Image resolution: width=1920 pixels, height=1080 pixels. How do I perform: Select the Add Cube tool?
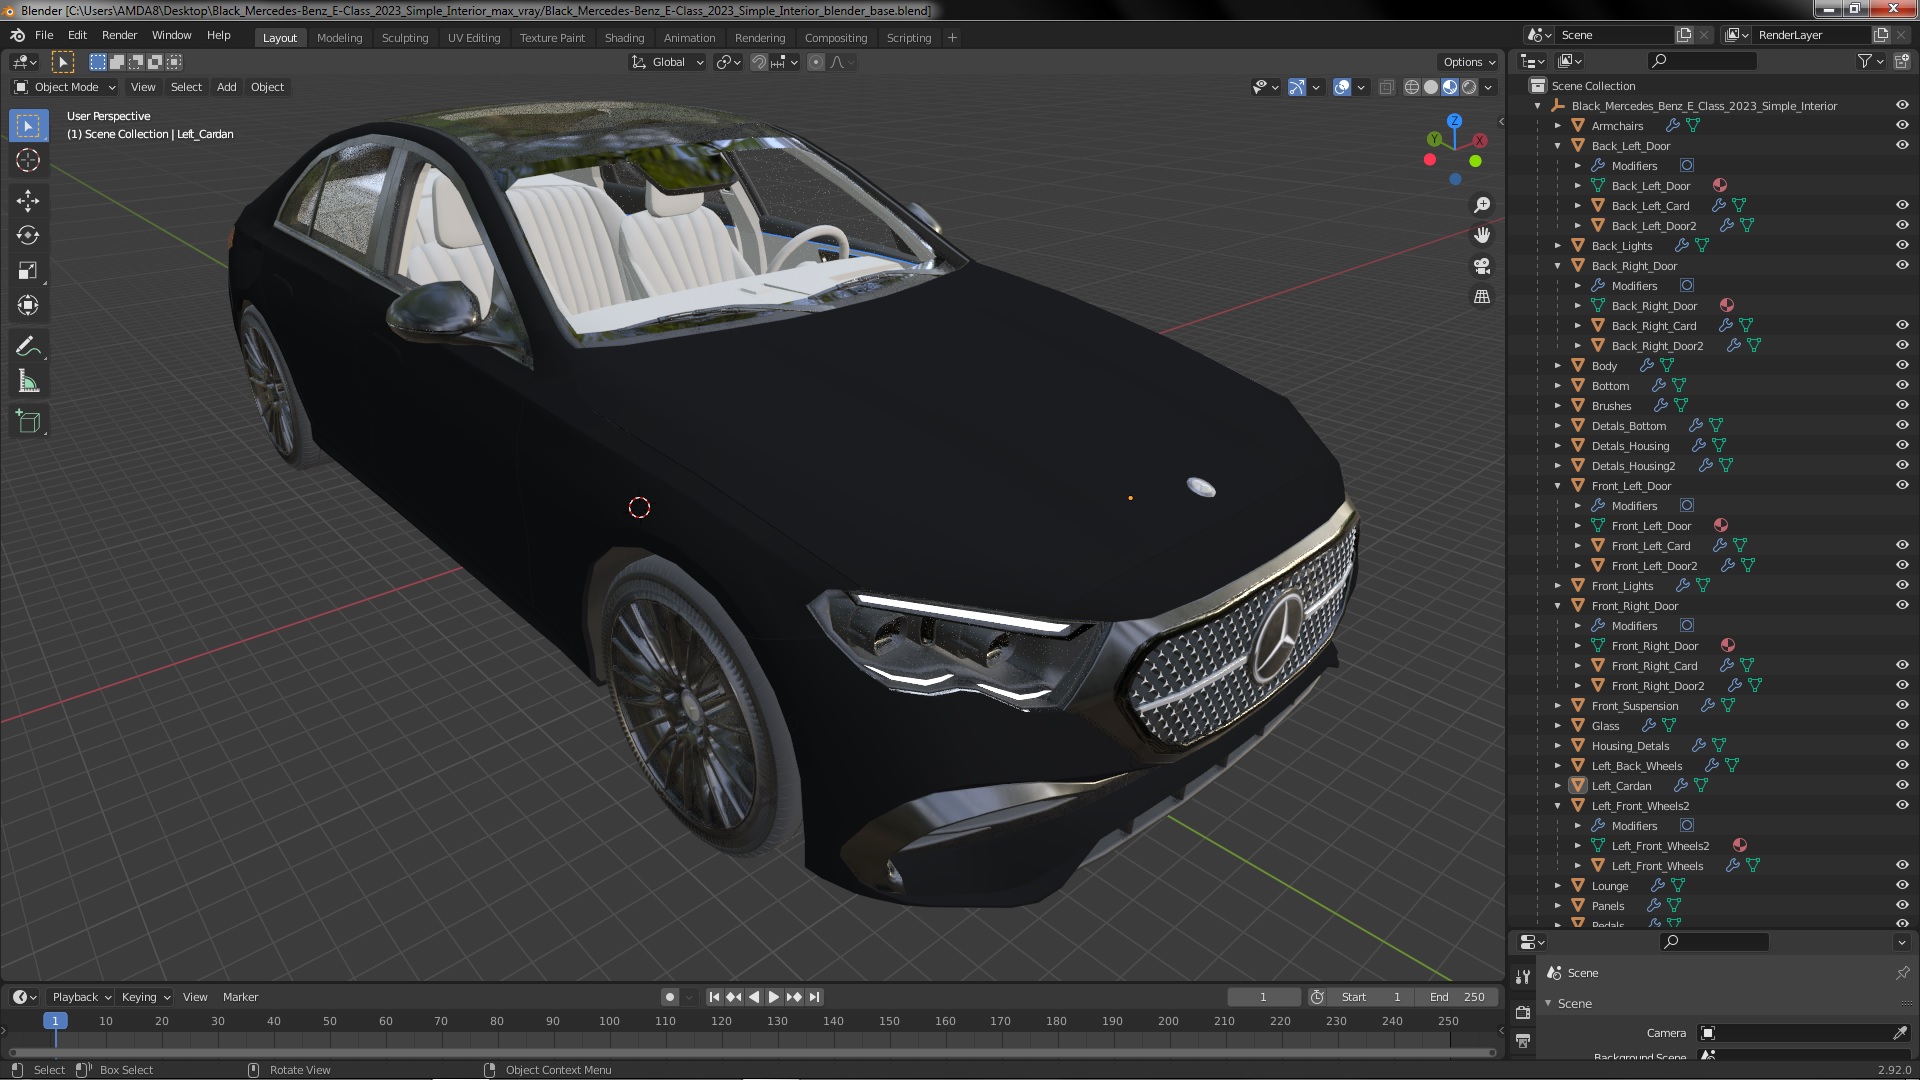point(28,422)
